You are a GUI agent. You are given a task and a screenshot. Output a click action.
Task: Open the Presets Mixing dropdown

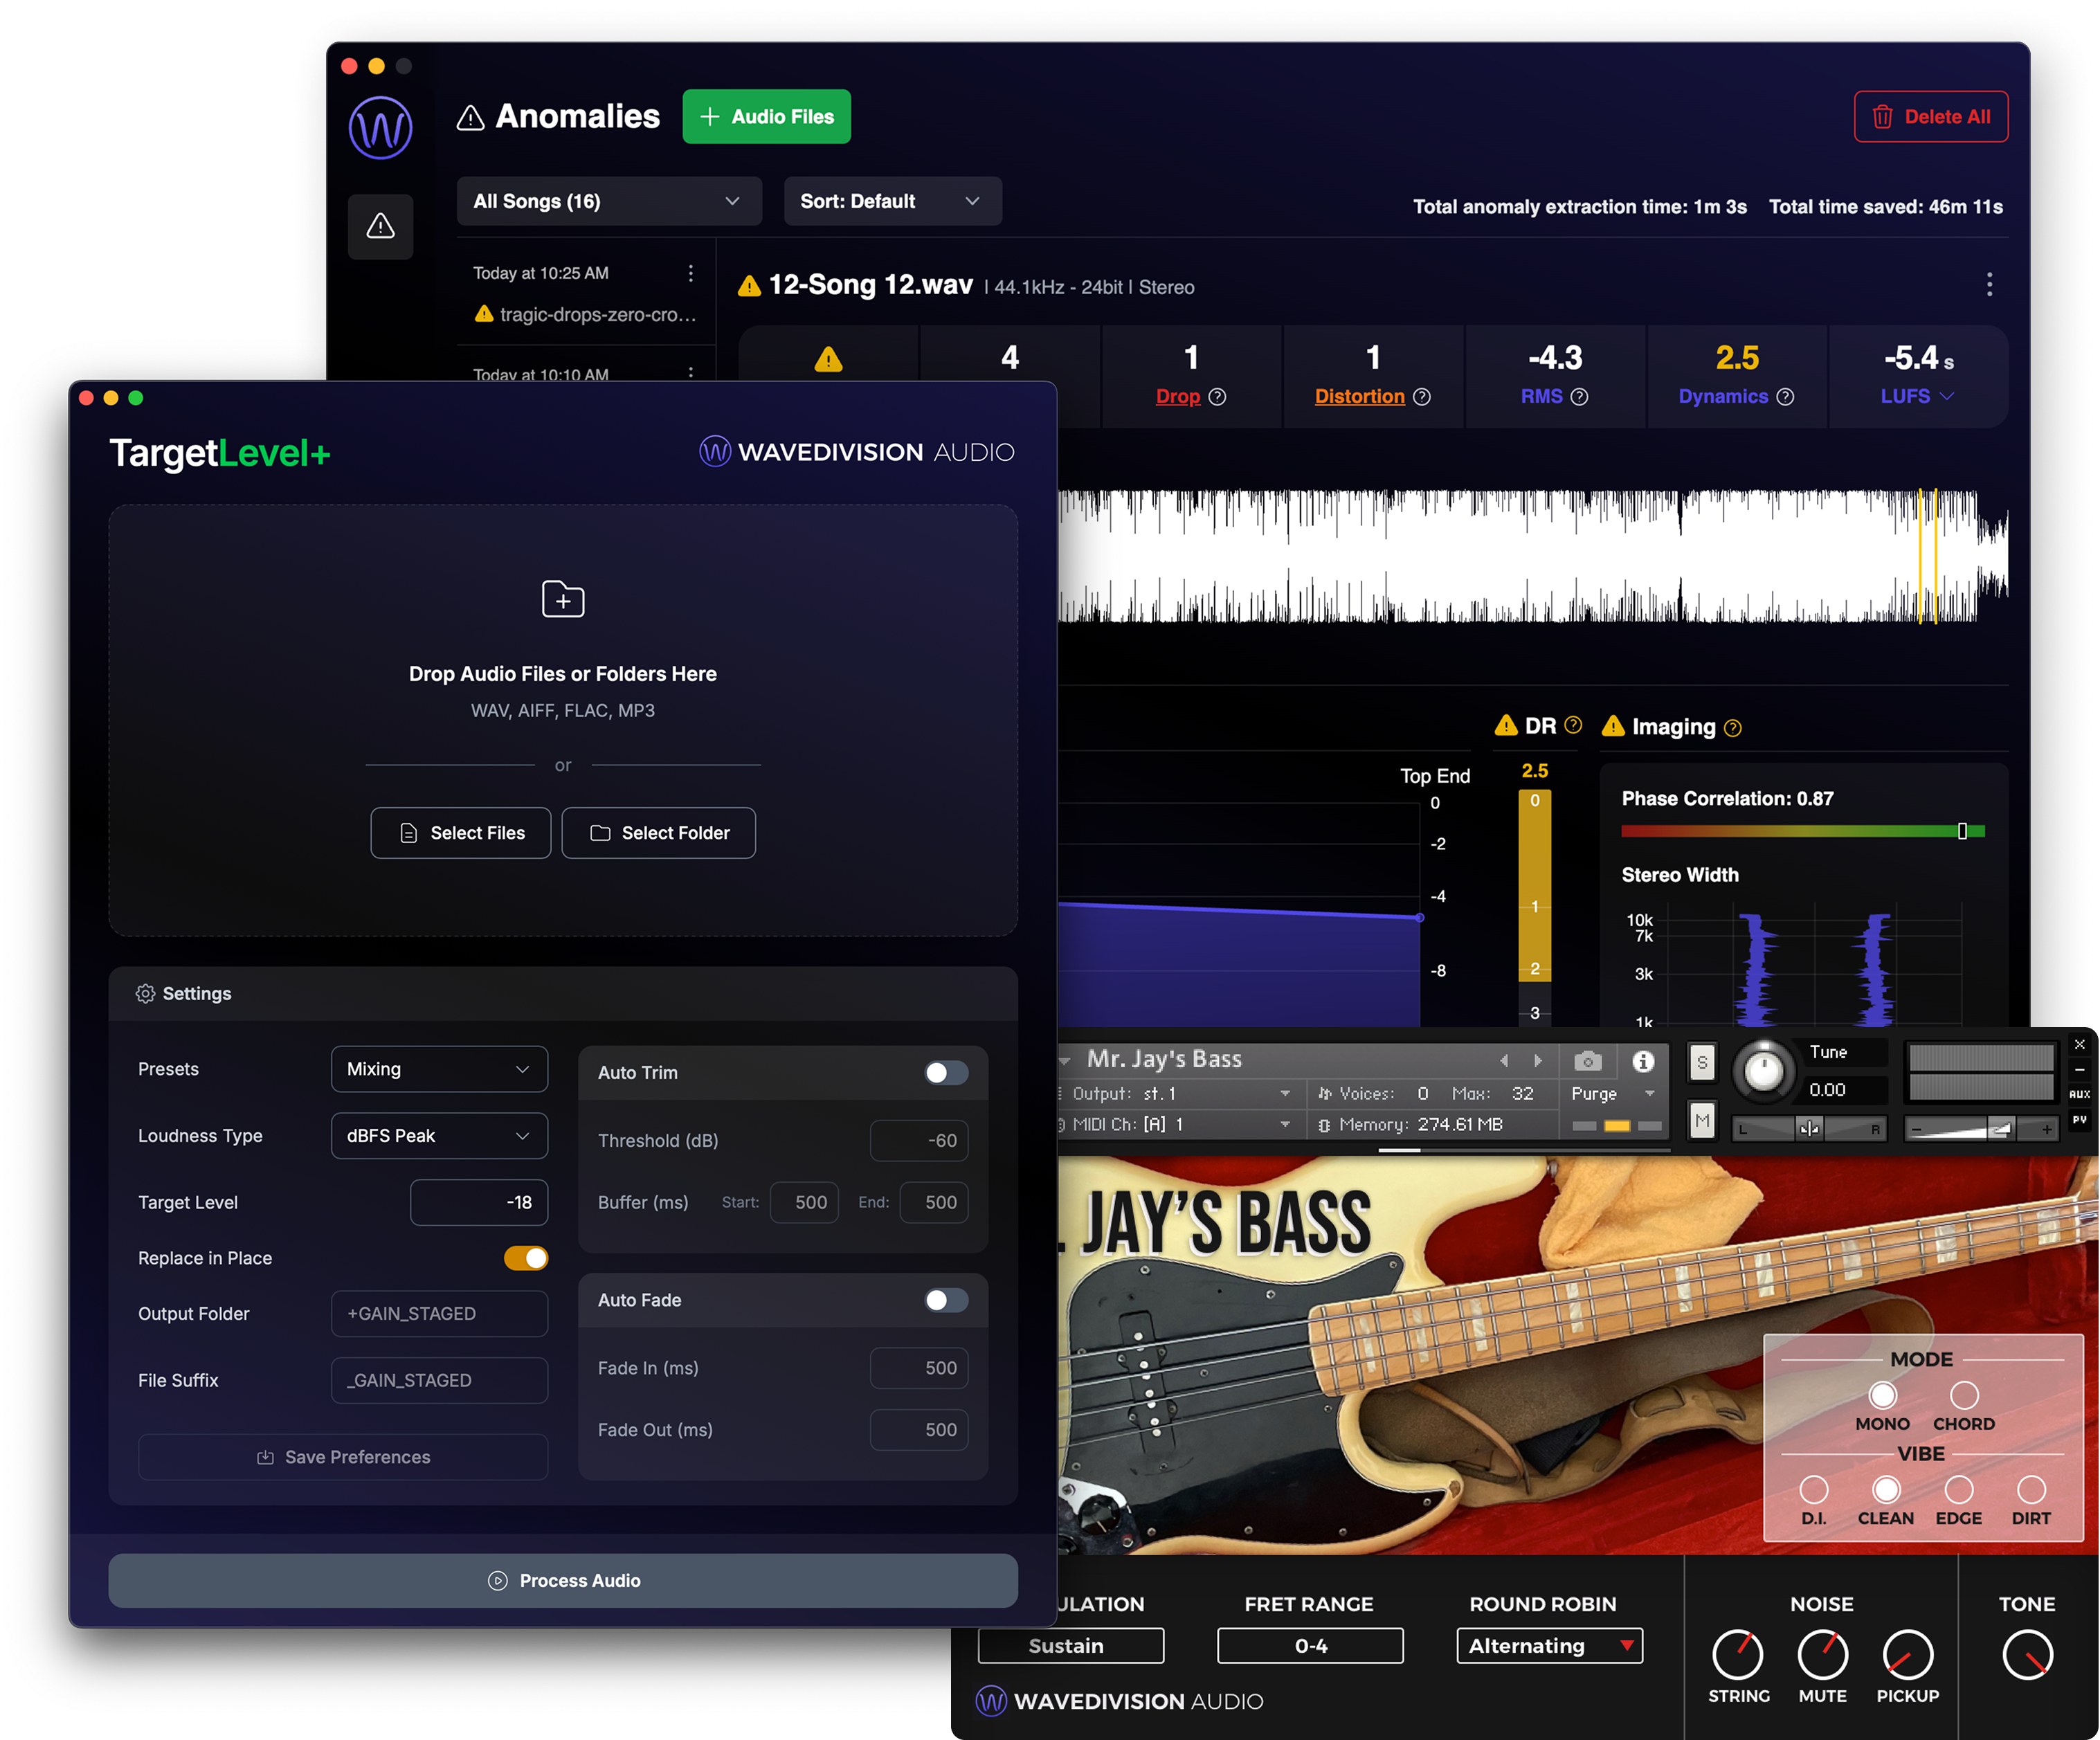tap(439, 1069)
